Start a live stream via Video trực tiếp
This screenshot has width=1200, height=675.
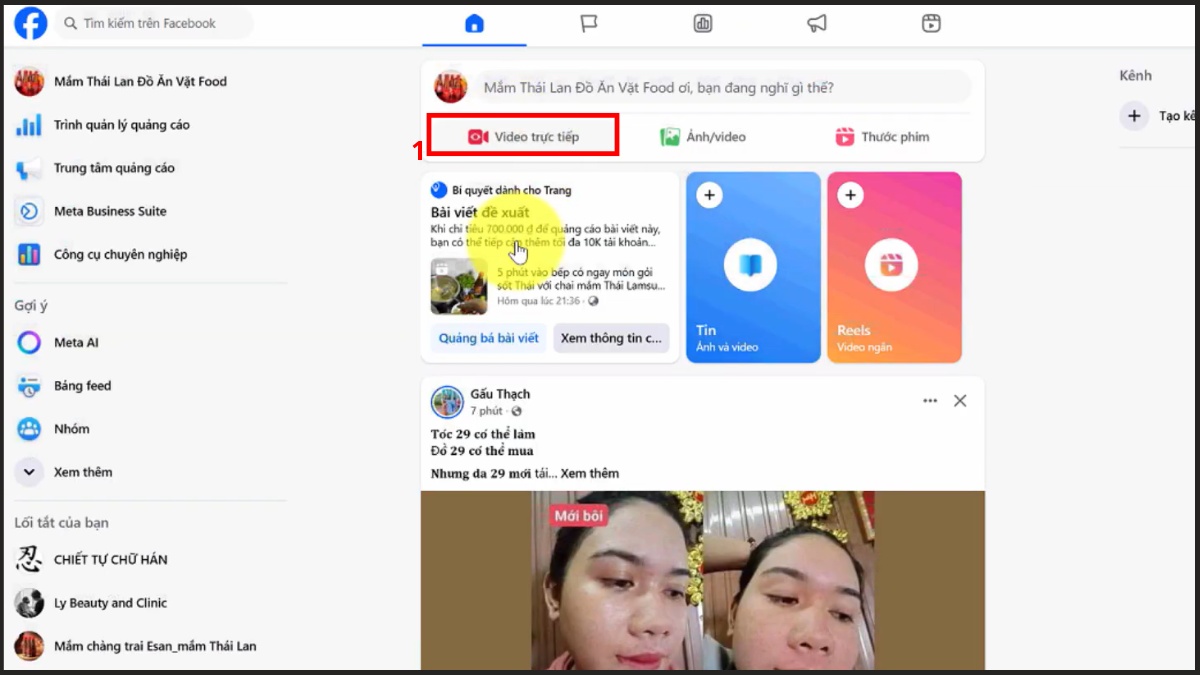(x=522, y=136)
